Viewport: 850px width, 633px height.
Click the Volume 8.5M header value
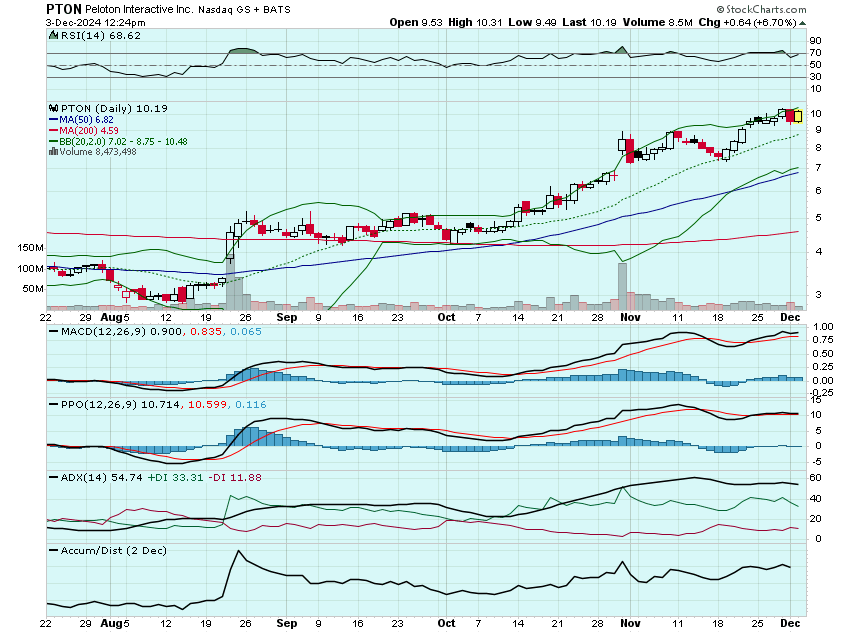(x=658, y=22)
